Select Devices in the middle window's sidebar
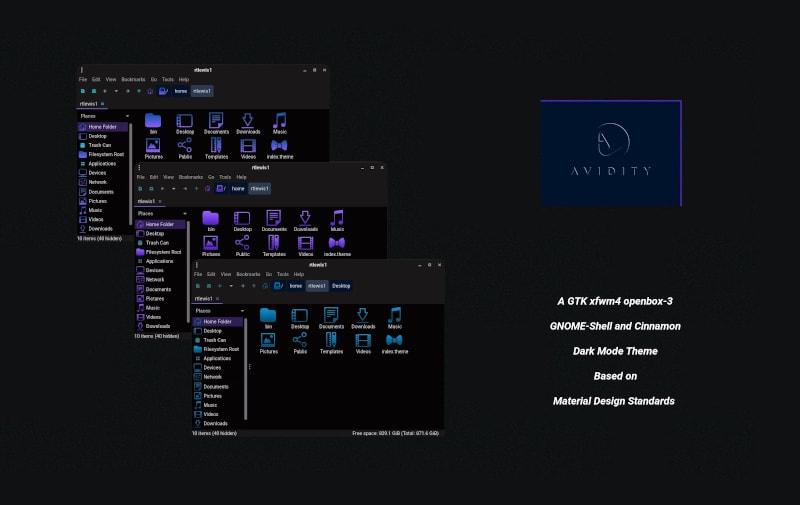This screenshot has width=800, height=505. coord(155,270)
